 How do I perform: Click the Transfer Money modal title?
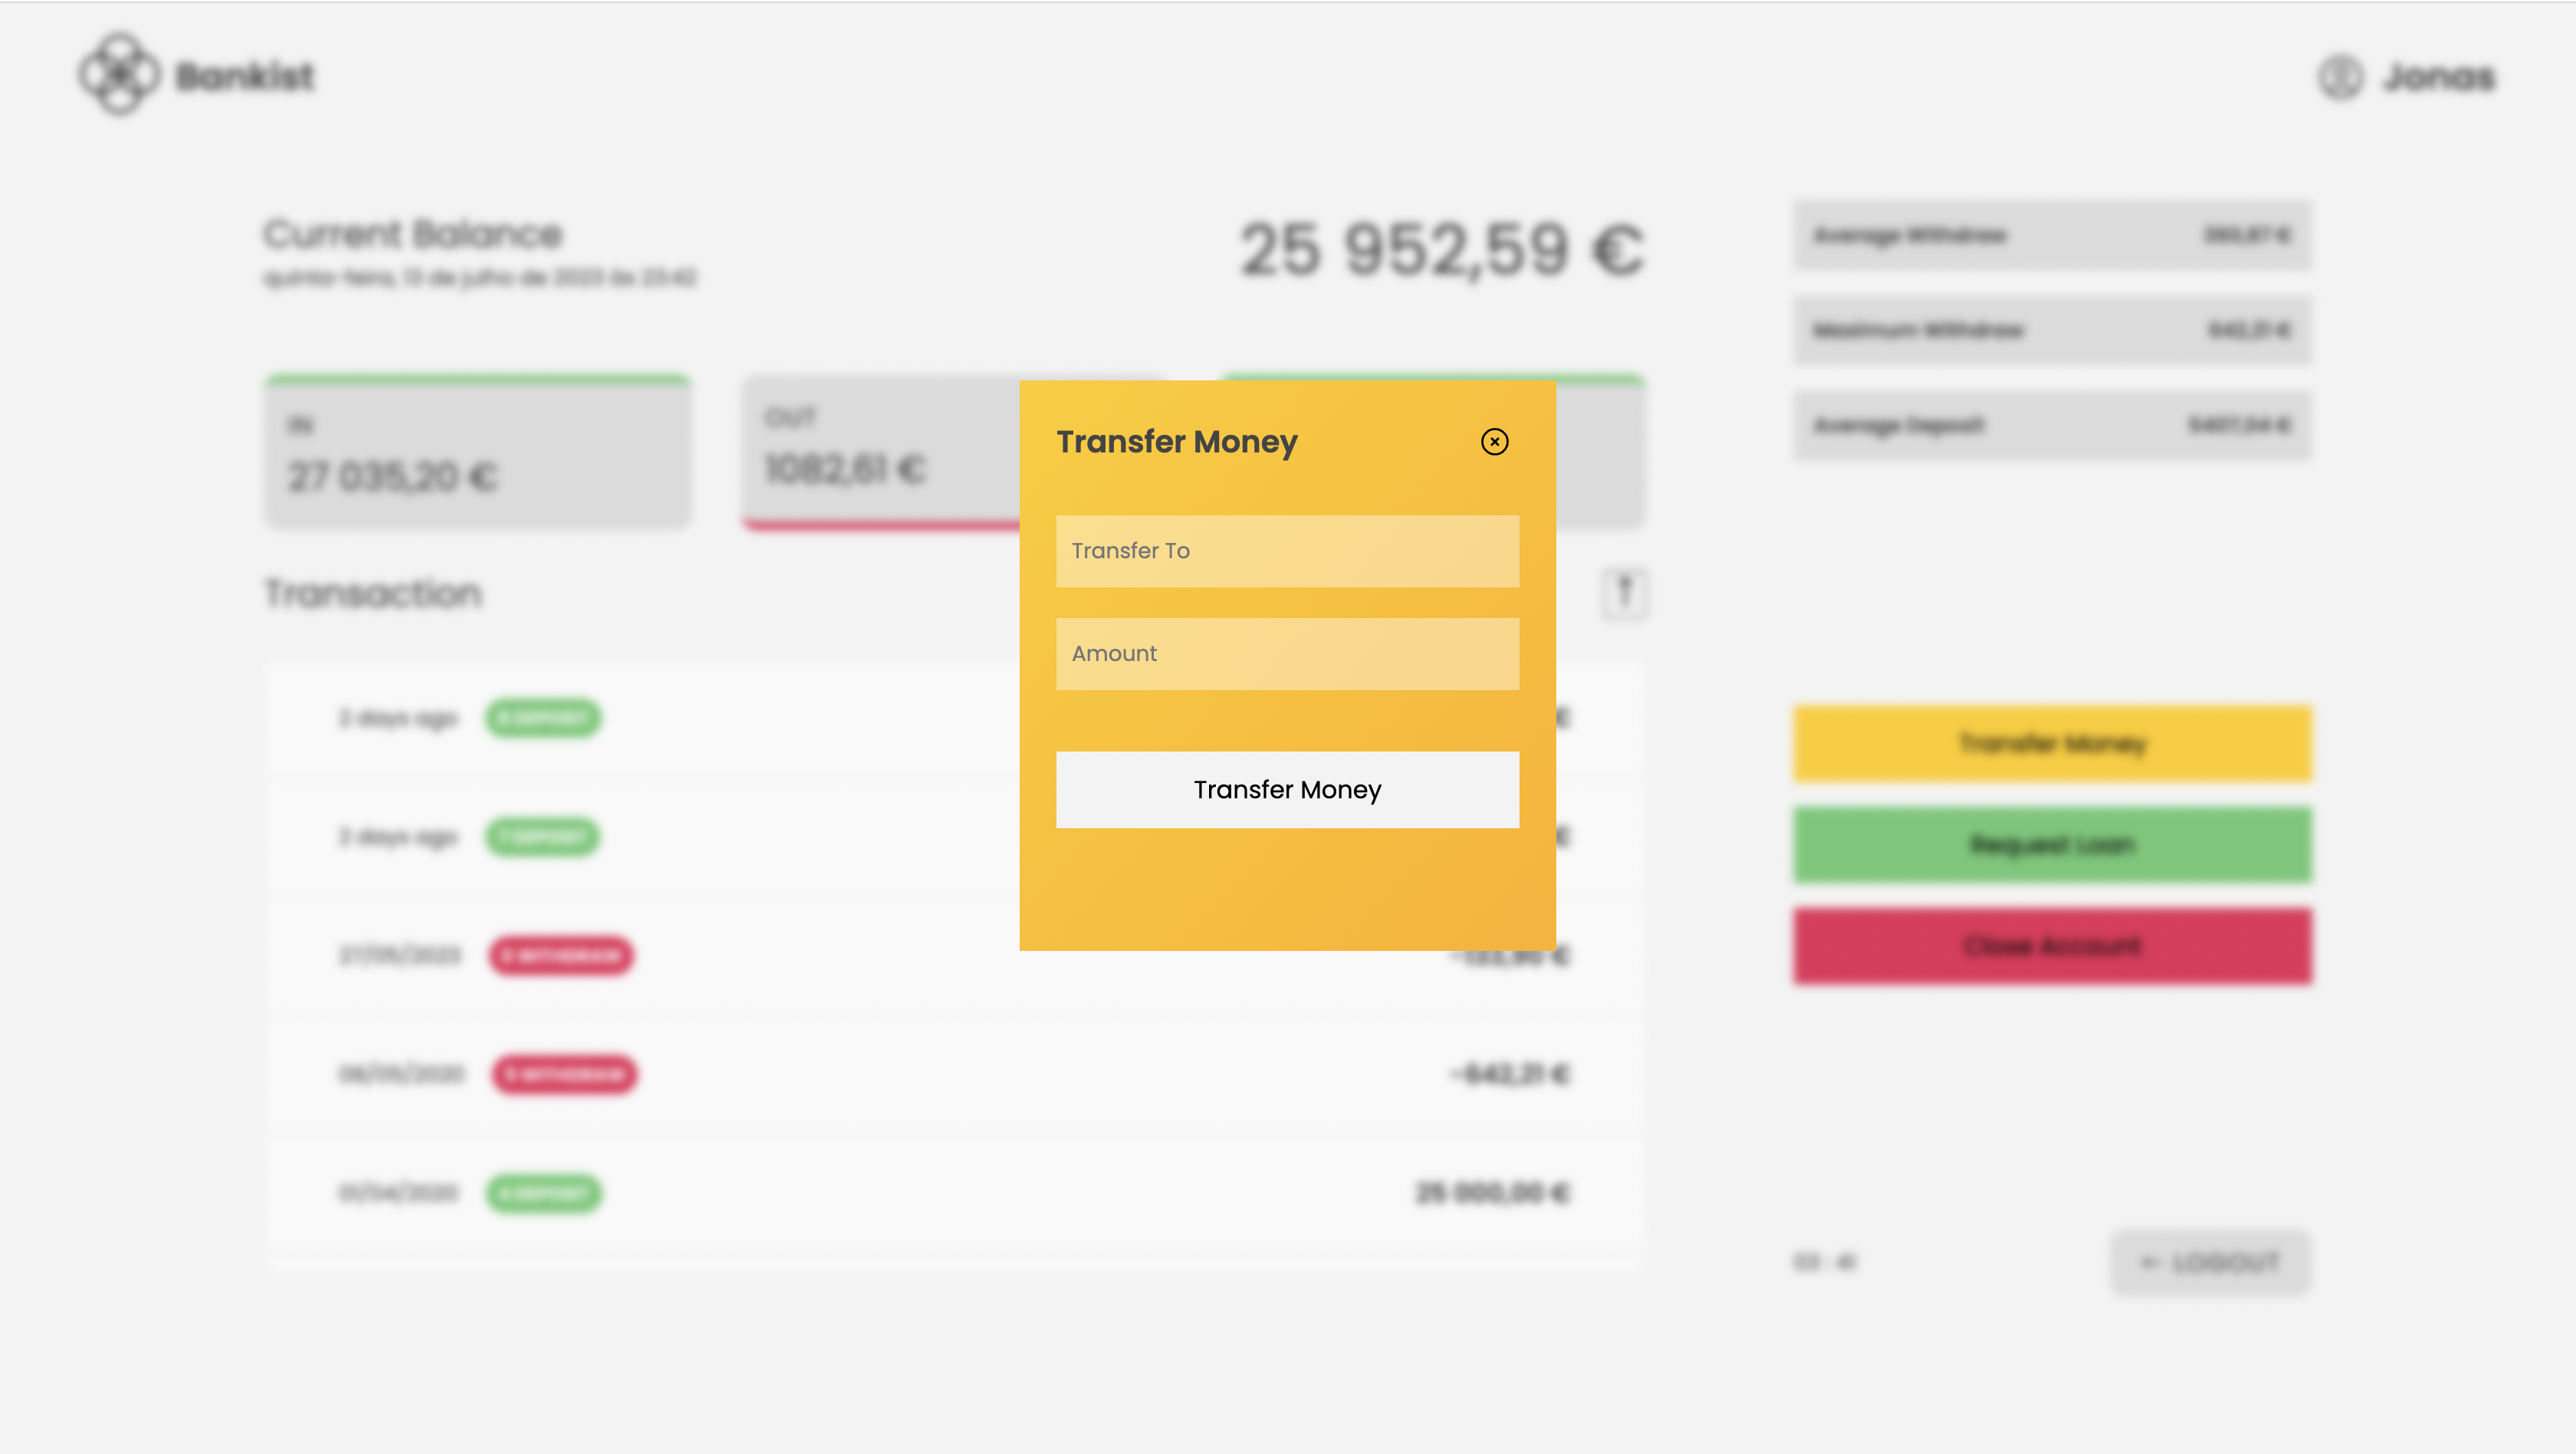point(1177,442)
